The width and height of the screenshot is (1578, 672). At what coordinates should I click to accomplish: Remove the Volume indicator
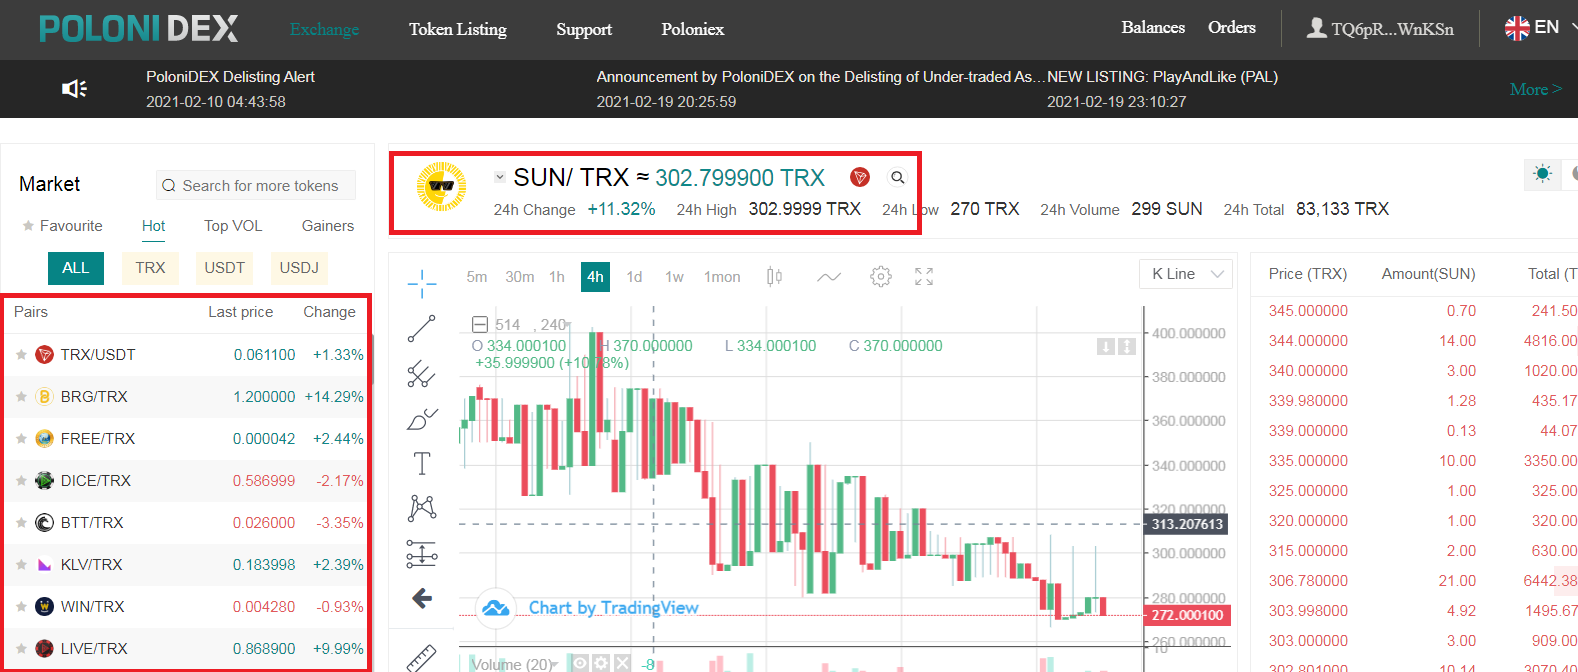click(622, 663)
